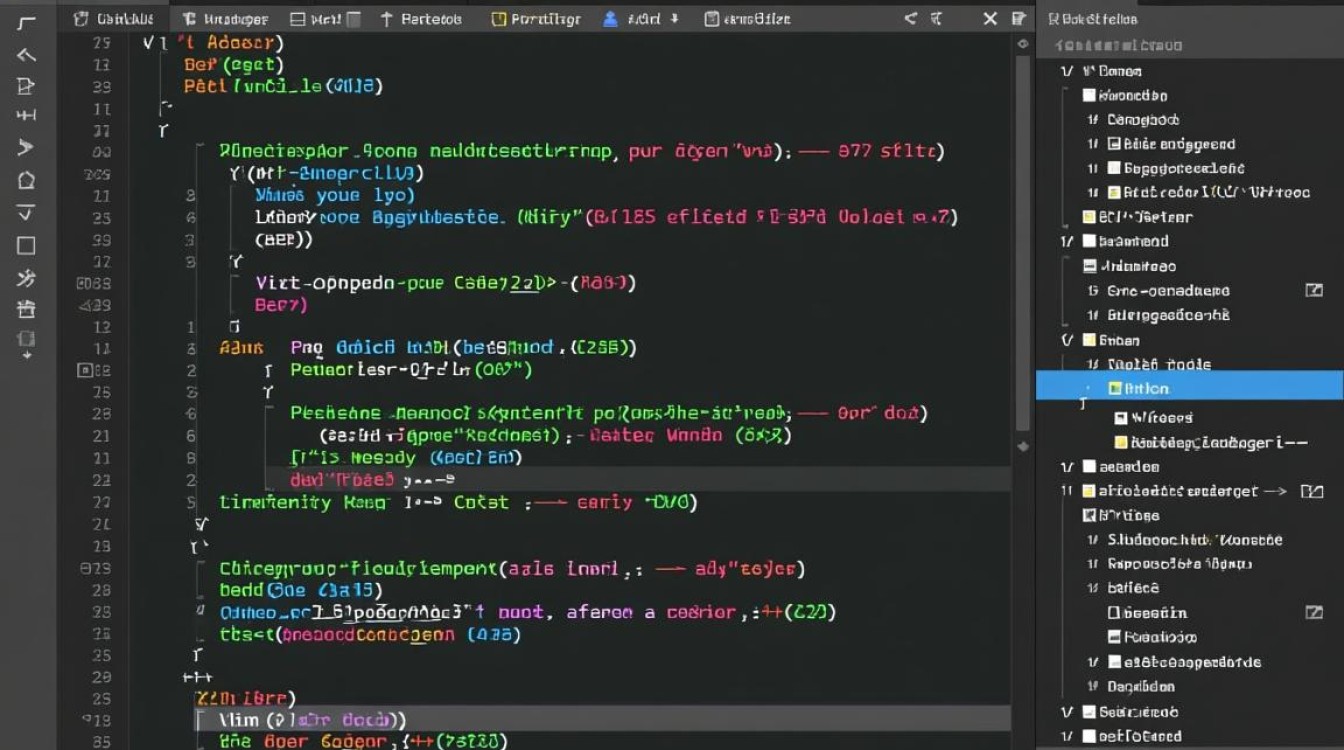1344x750 pixels.
Task: Click the corner-bracket icon atop the left sidebar
Action: click(x=26, y=23)
